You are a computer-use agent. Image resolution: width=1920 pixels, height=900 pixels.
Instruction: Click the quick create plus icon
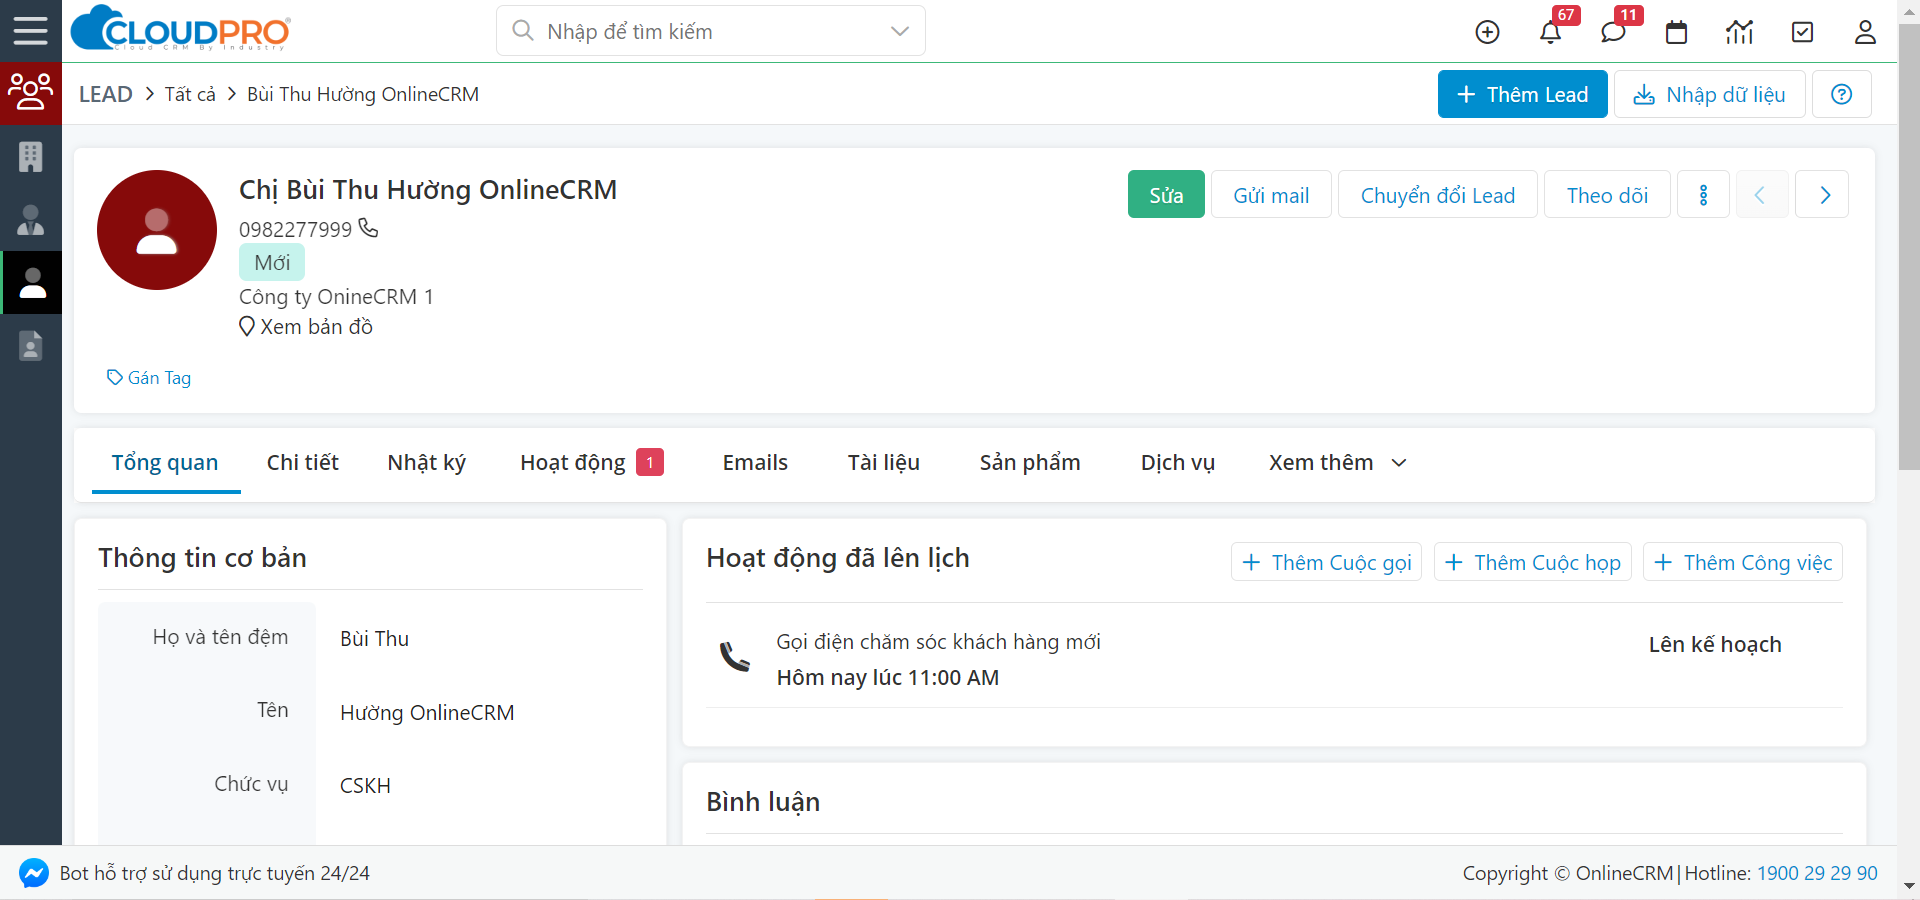tap(1487, 32)
